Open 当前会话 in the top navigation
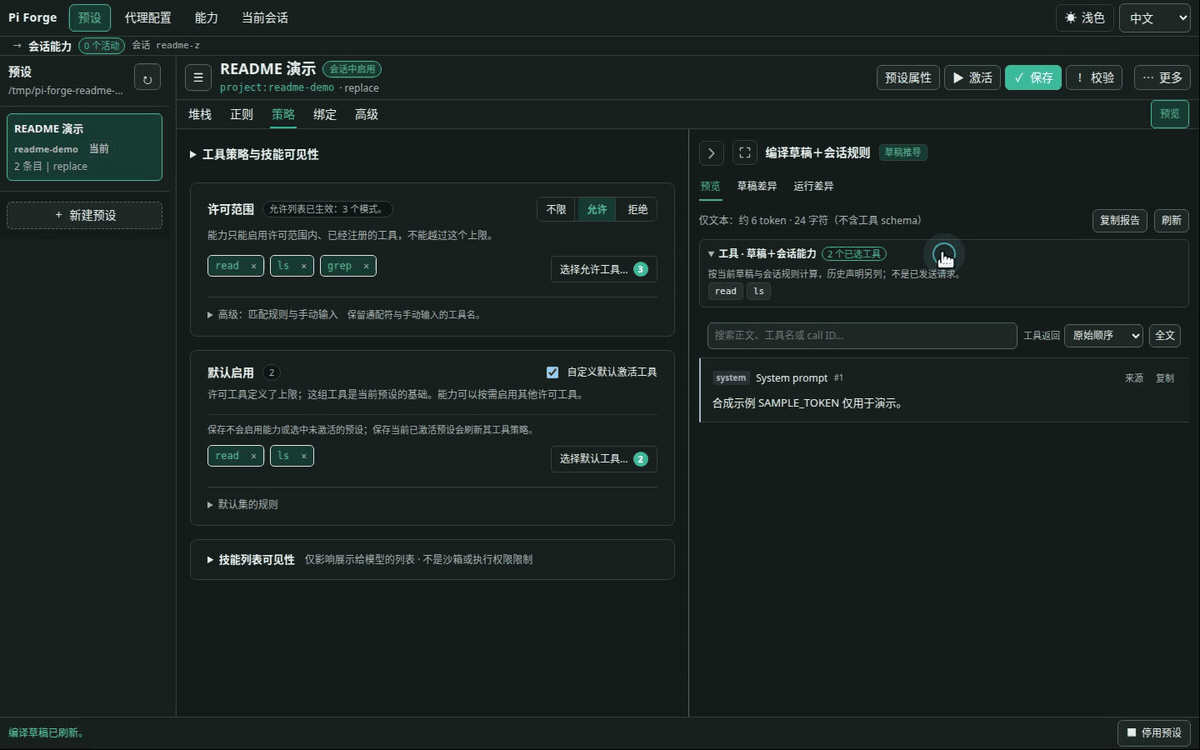Screen dimensions: 1200x750 (x=265, y=18)
